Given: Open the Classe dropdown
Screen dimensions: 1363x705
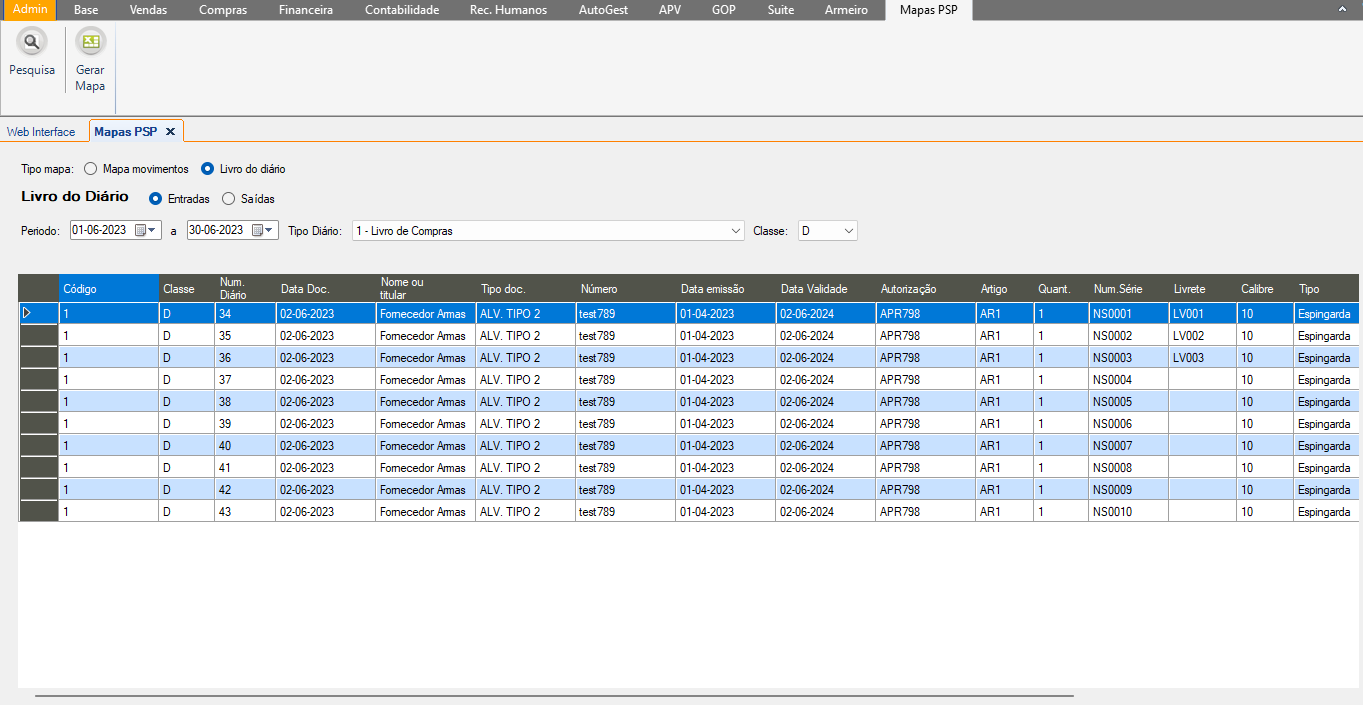Looking at the screenshot, I should click(849, 231).
